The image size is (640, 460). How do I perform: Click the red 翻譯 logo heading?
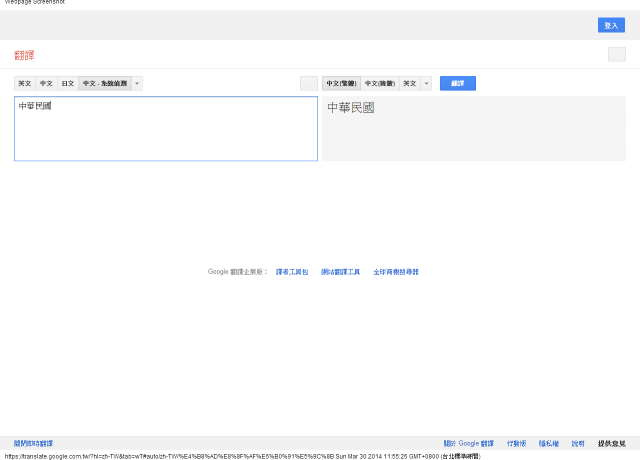point(24,55)
